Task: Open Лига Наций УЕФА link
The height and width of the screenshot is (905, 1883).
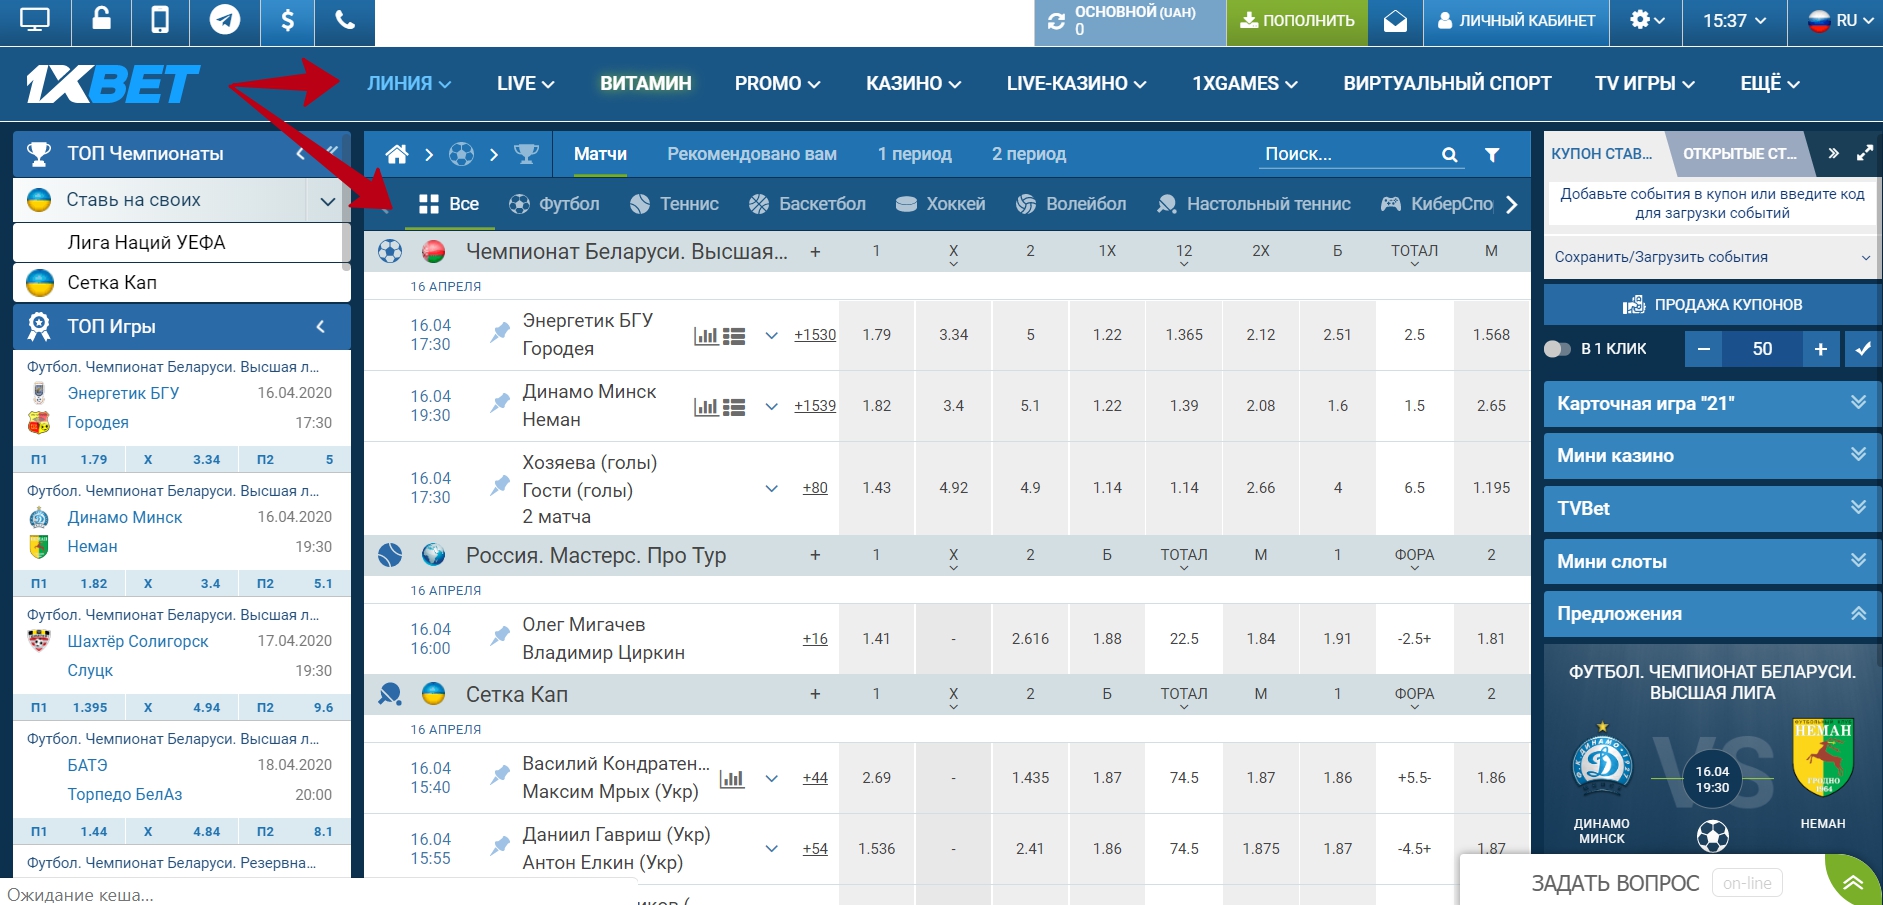Action: [146, 242]
